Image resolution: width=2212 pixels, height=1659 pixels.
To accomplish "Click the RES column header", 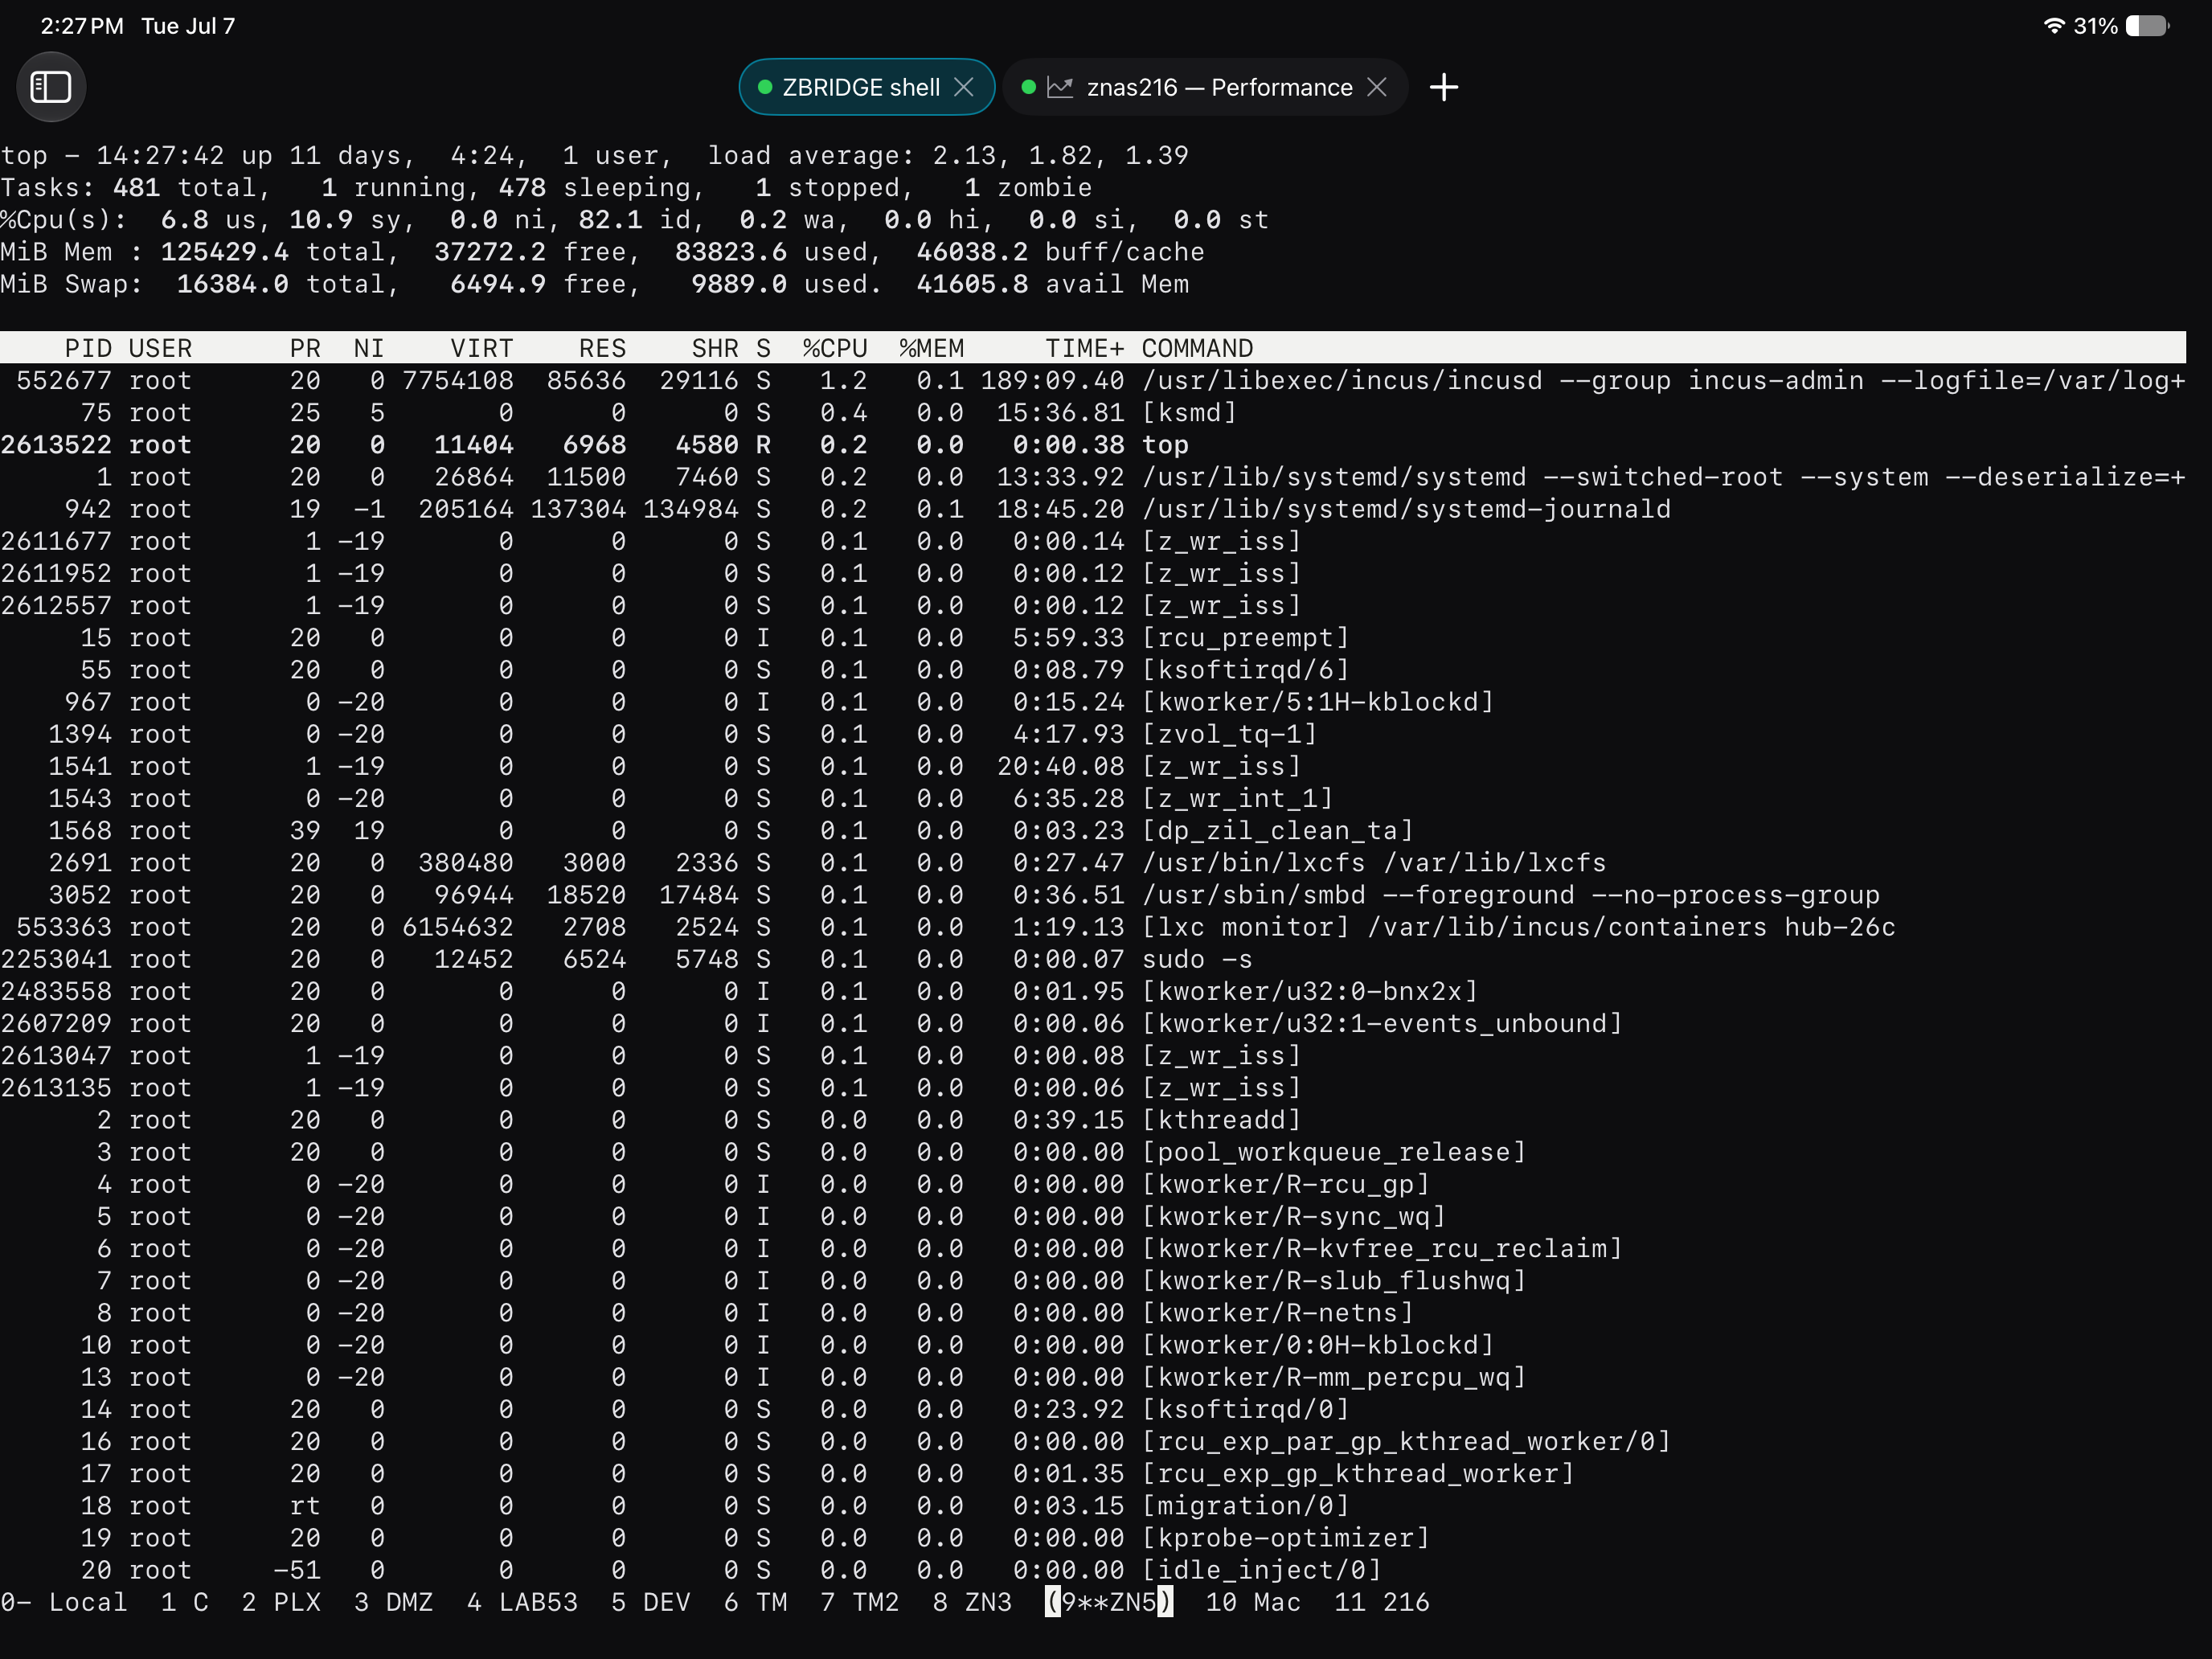I will [603, 348].
